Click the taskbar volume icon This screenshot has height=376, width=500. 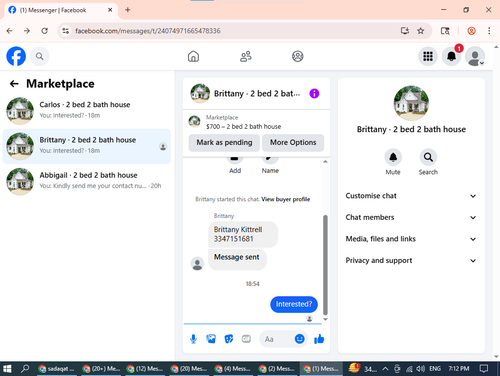[x=421, y=369]
